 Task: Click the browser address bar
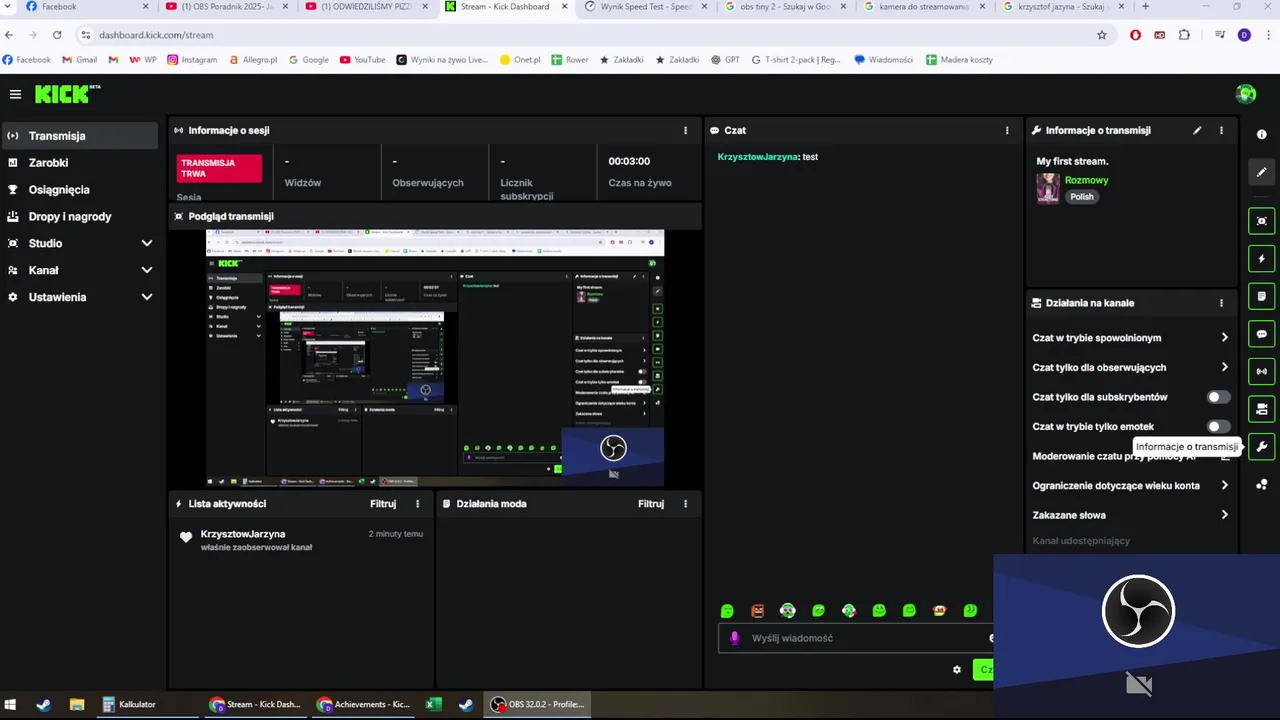[x=590, y=35]
